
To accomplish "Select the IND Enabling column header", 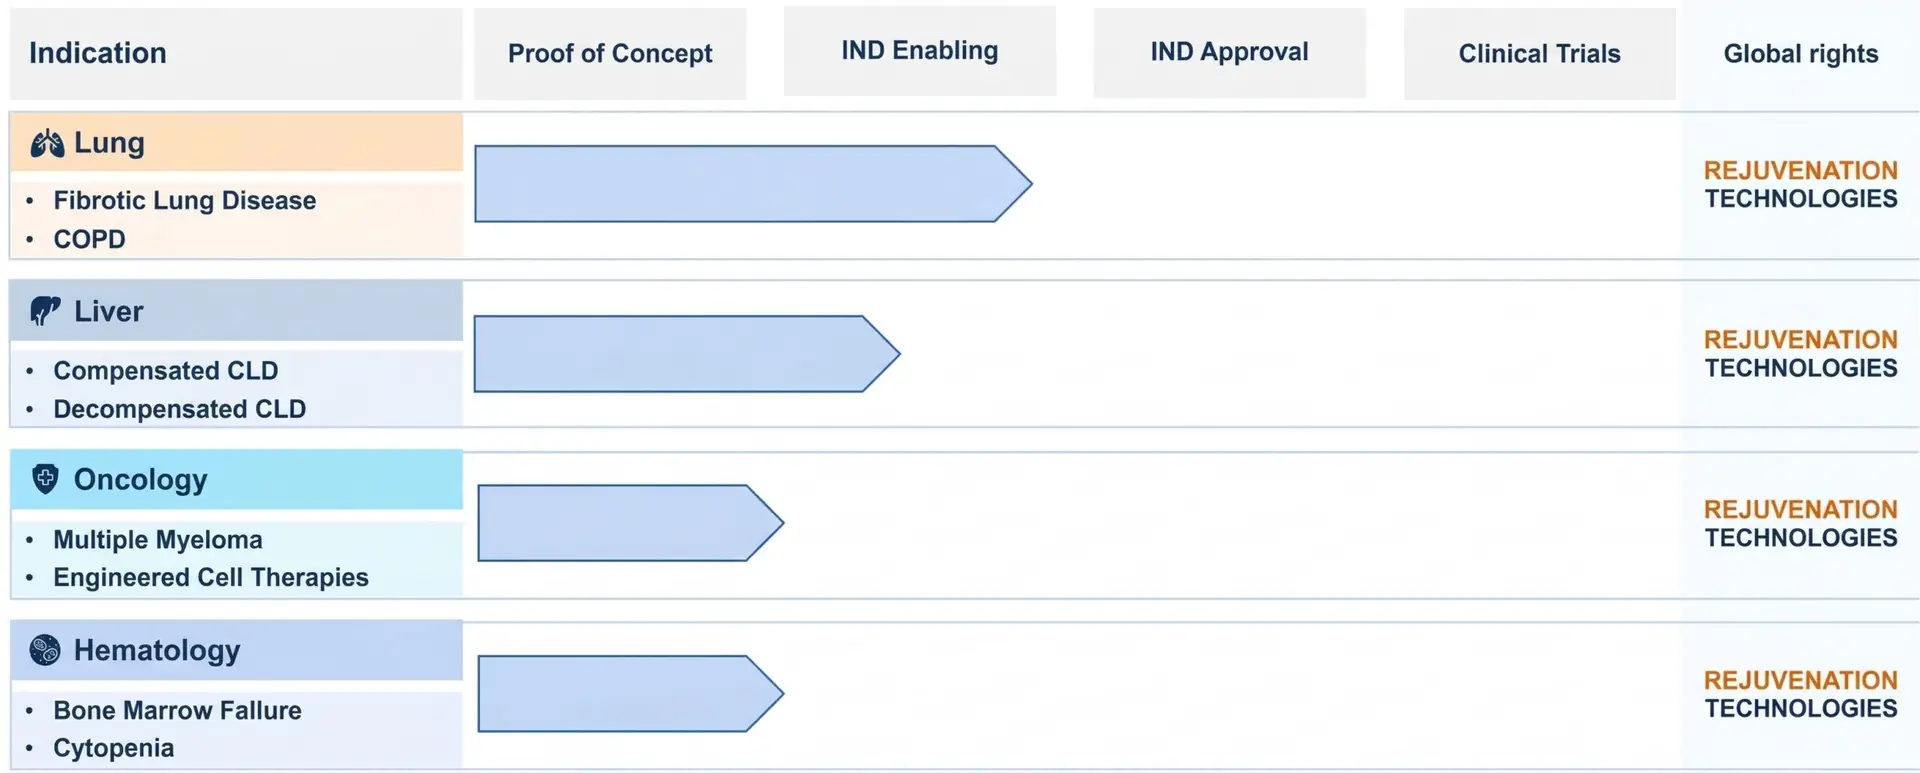I will [919, 51].
